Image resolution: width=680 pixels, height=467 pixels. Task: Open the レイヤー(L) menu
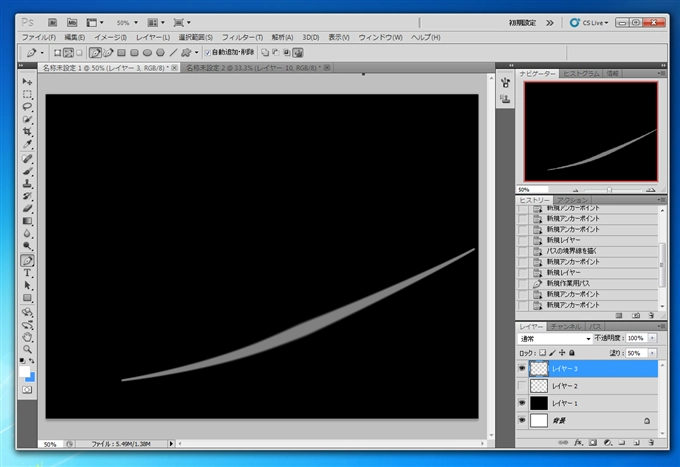[x=153, y=38]
